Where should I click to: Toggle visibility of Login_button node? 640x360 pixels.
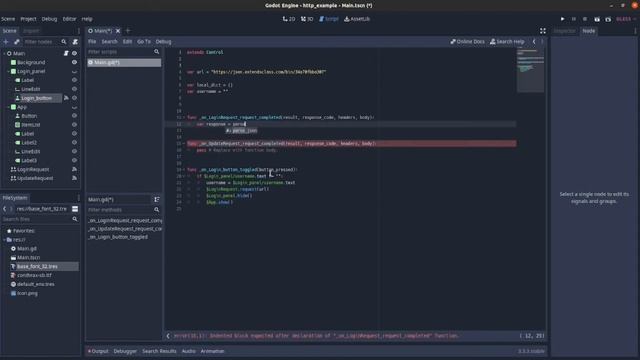click(74, 98)
